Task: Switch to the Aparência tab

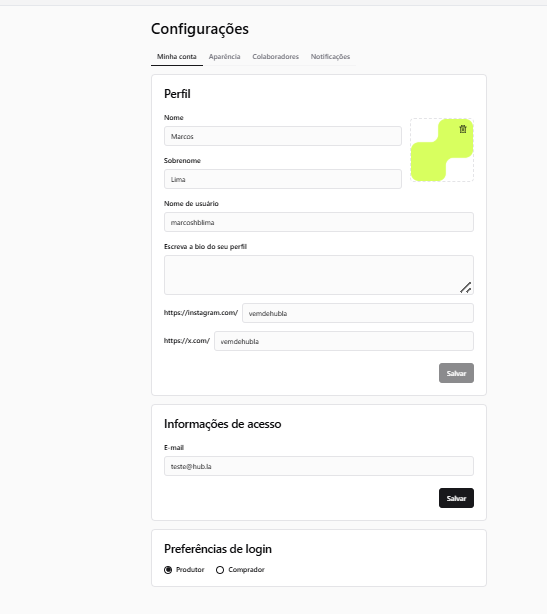Action: pyautogui.click(x=224, y=57)
